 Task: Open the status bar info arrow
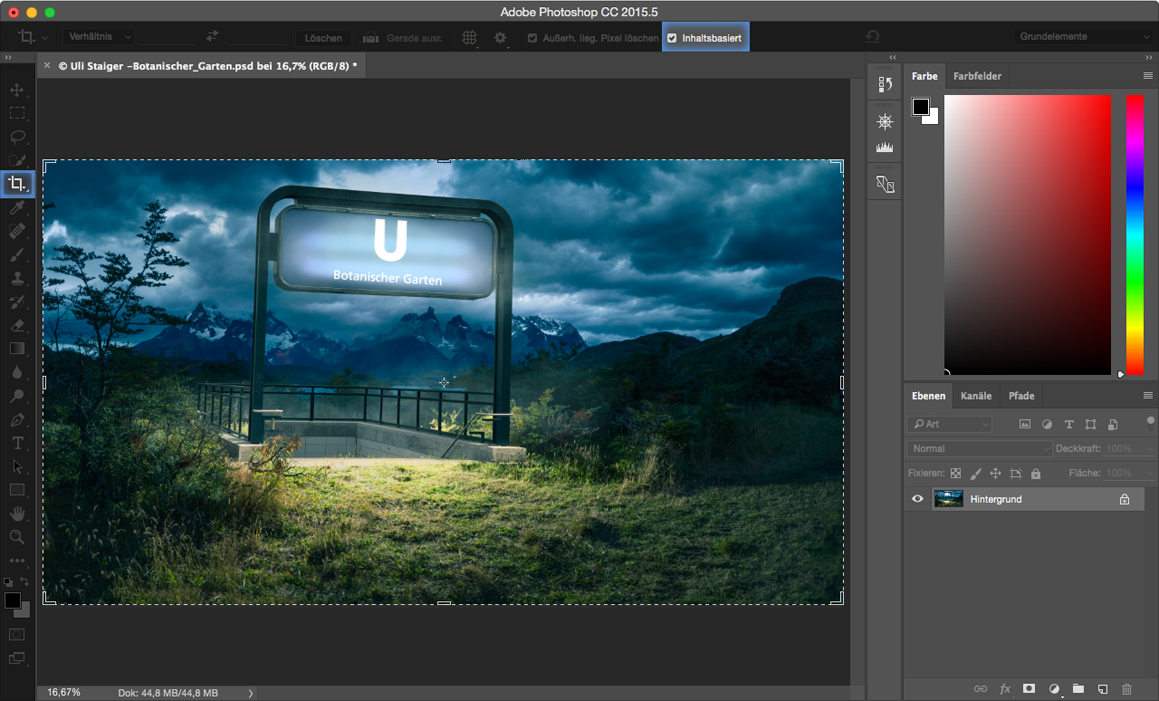click(x=251, y=693)
